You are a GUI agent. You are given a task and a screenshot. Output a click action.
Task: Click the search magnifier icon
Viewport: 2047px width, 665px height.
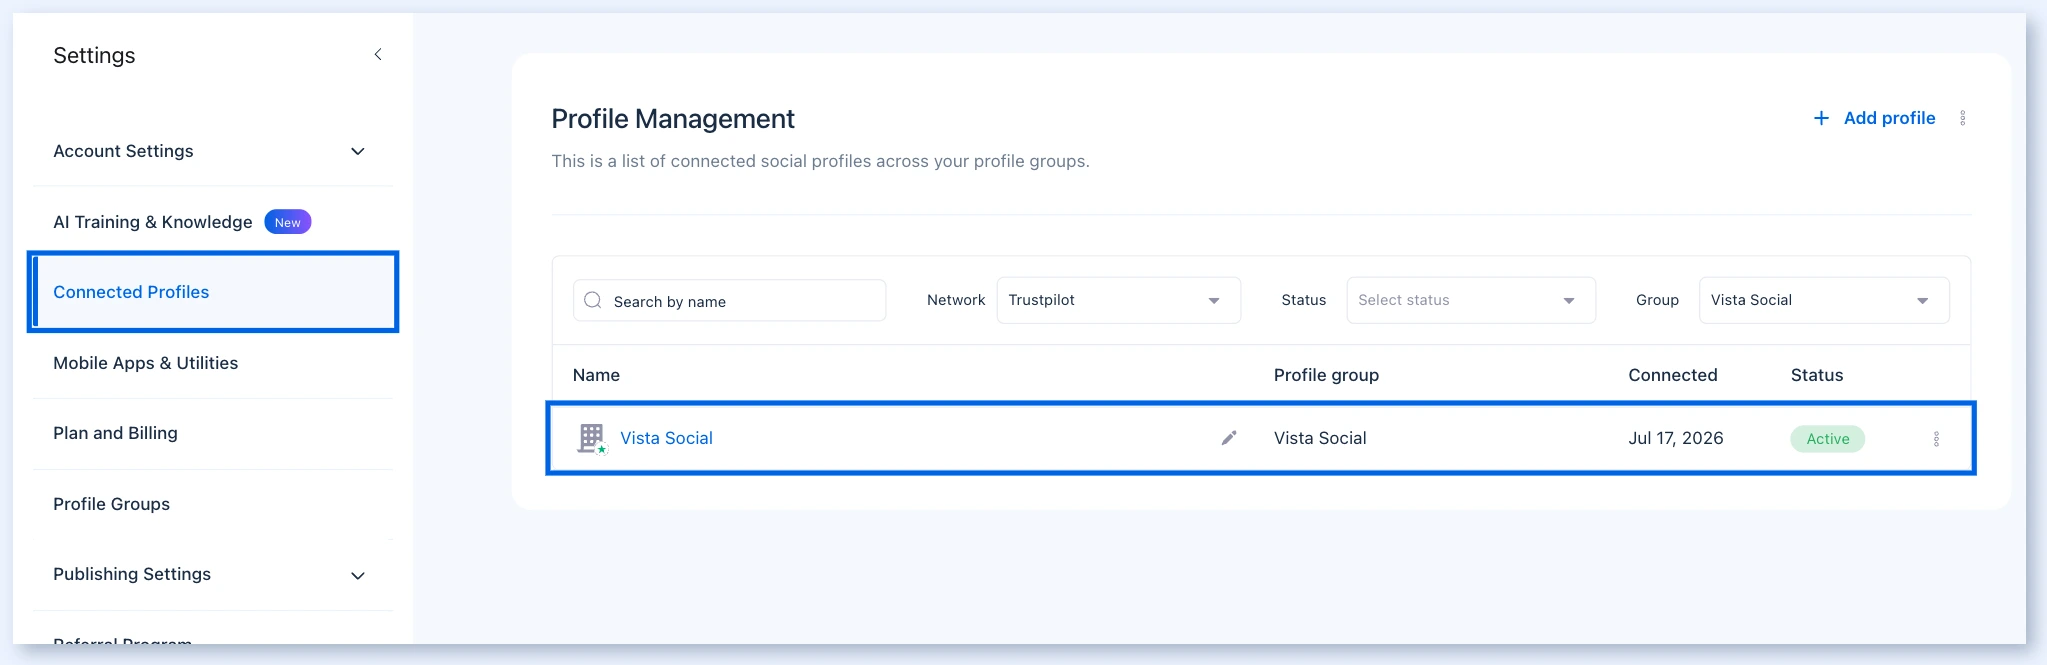pos(593,300)
